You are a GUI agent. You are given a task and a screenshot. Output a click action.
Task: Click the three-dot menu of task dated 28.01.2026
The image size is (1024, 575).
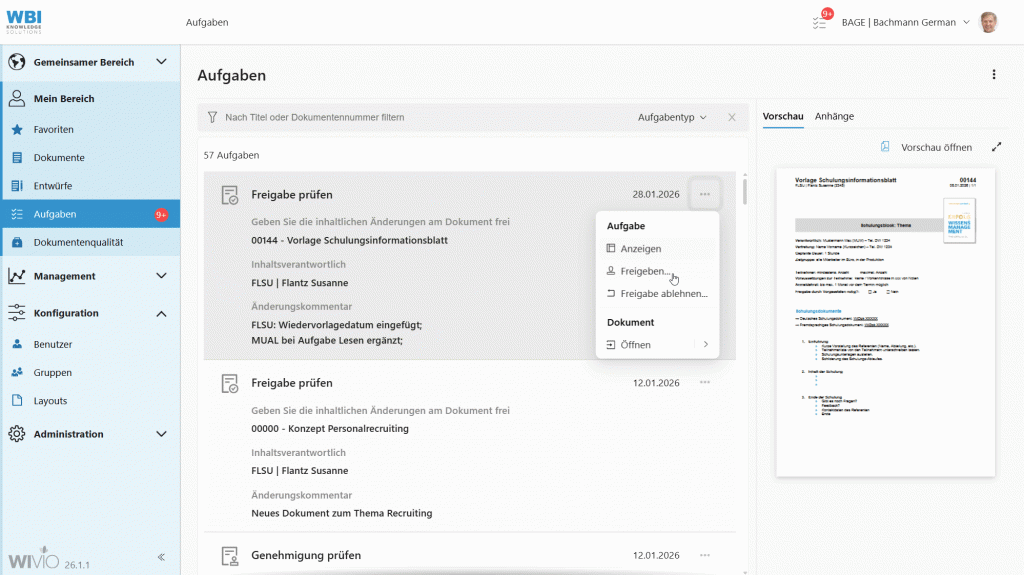point(705,194)
